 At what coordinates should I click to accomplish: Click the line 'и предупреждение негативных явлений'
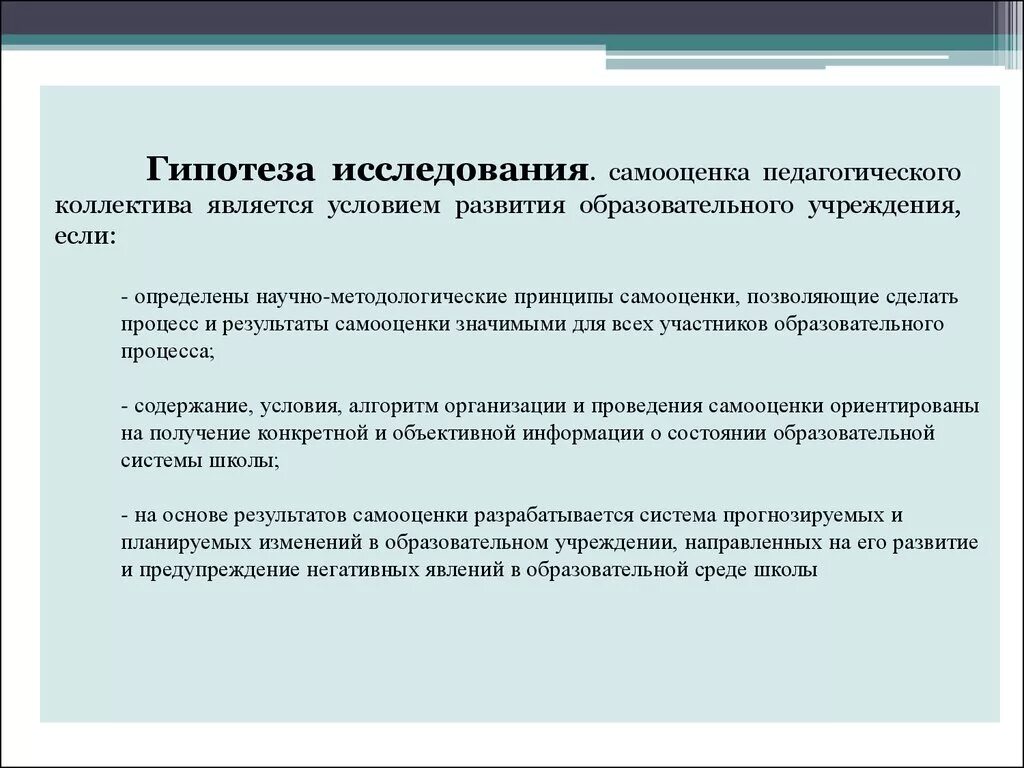(469, 570)
